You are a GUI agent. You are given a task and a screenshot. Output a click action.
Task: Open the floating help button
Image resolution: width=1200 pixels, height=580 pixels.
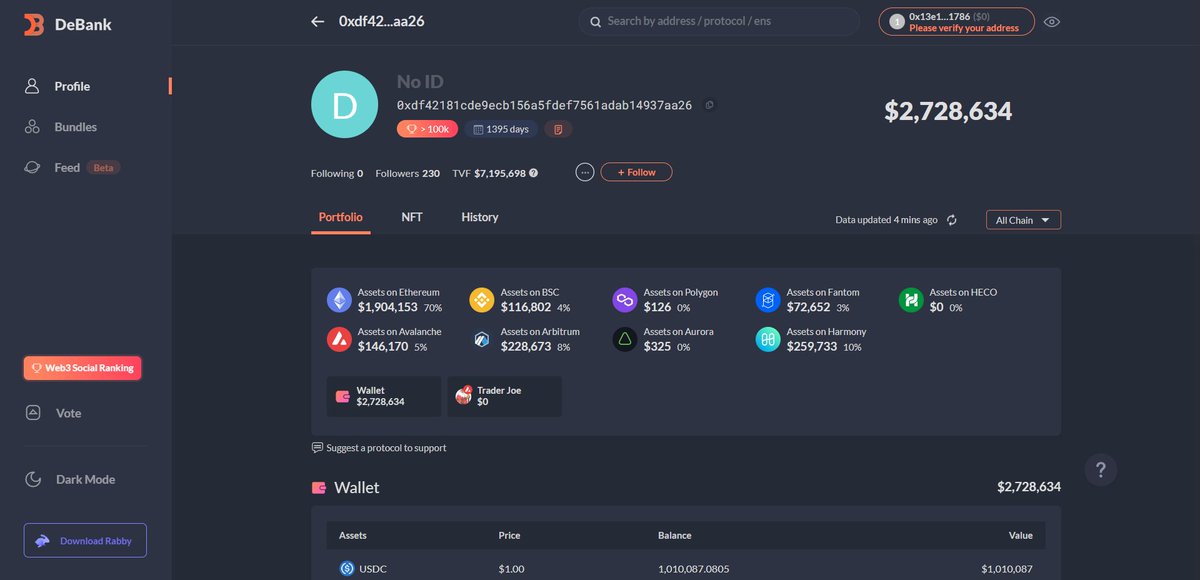point(1101,469)
